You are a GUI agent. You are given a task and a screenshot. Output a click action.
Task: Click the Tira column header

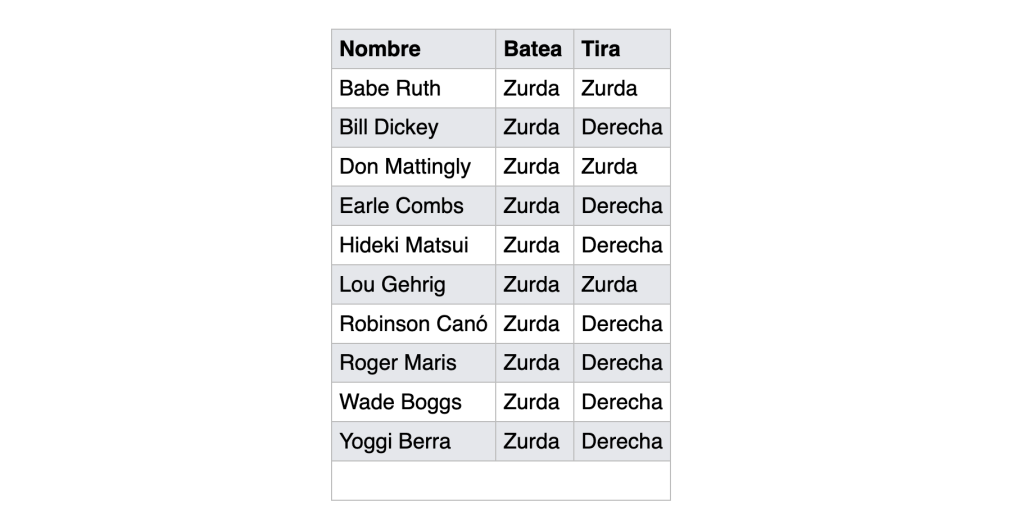pyautogui.click(x=601, y=49)
